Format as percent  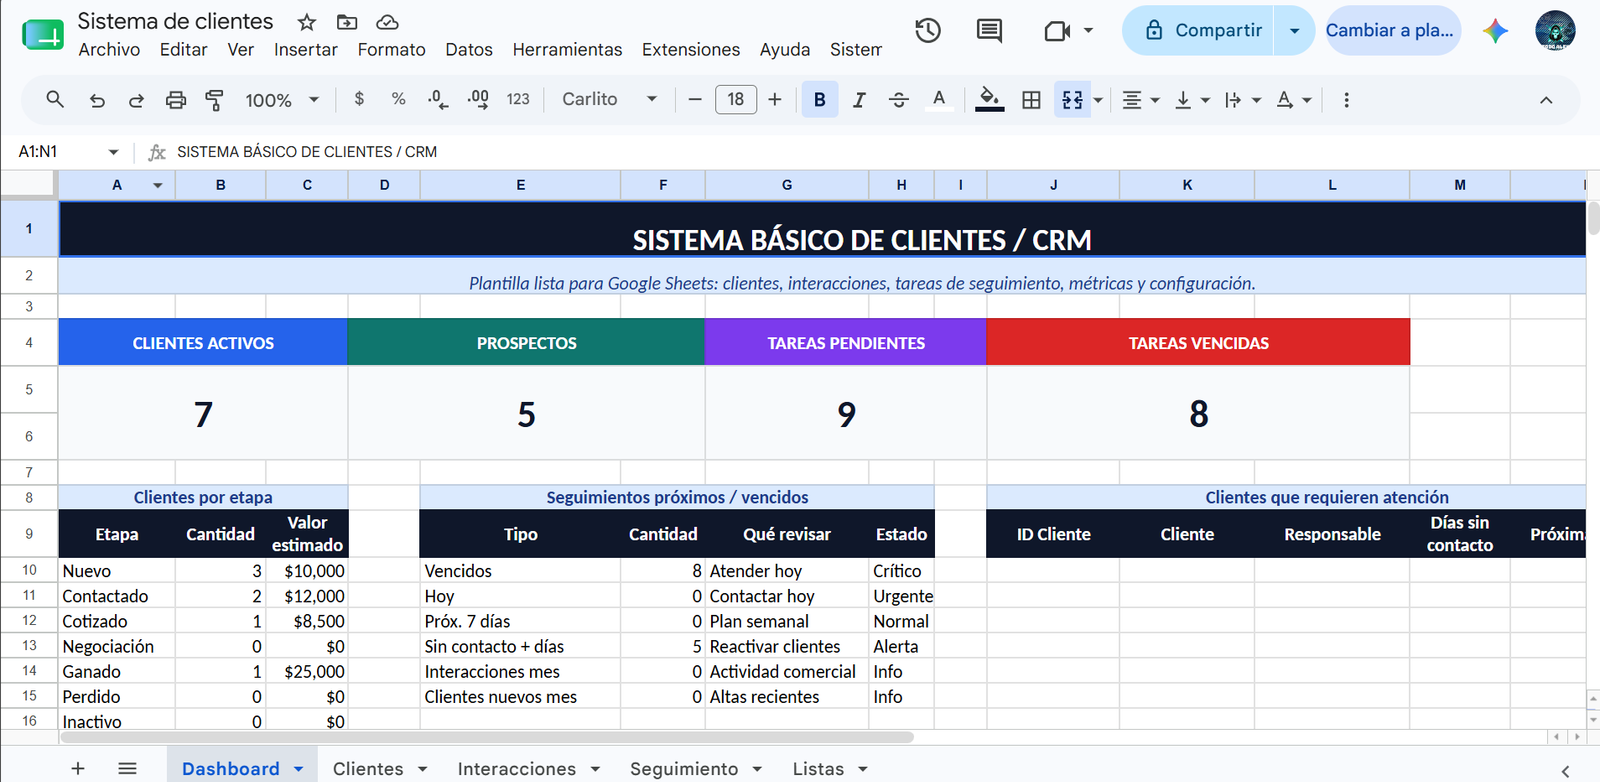point(398,99)
